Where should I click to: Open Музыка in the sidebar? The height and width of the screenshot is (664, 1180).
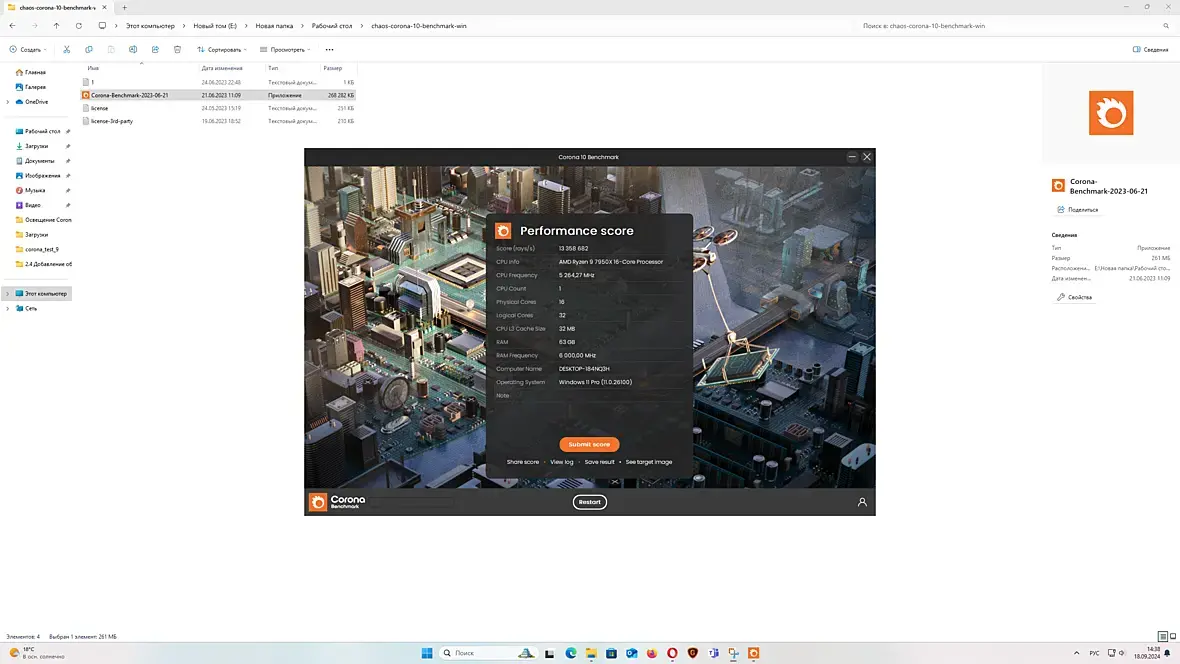point(35,190)
